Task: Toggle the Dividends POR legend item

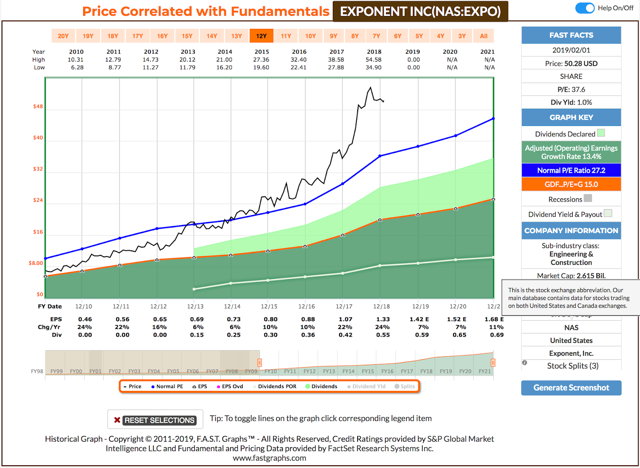Action: tap(274, 386)
